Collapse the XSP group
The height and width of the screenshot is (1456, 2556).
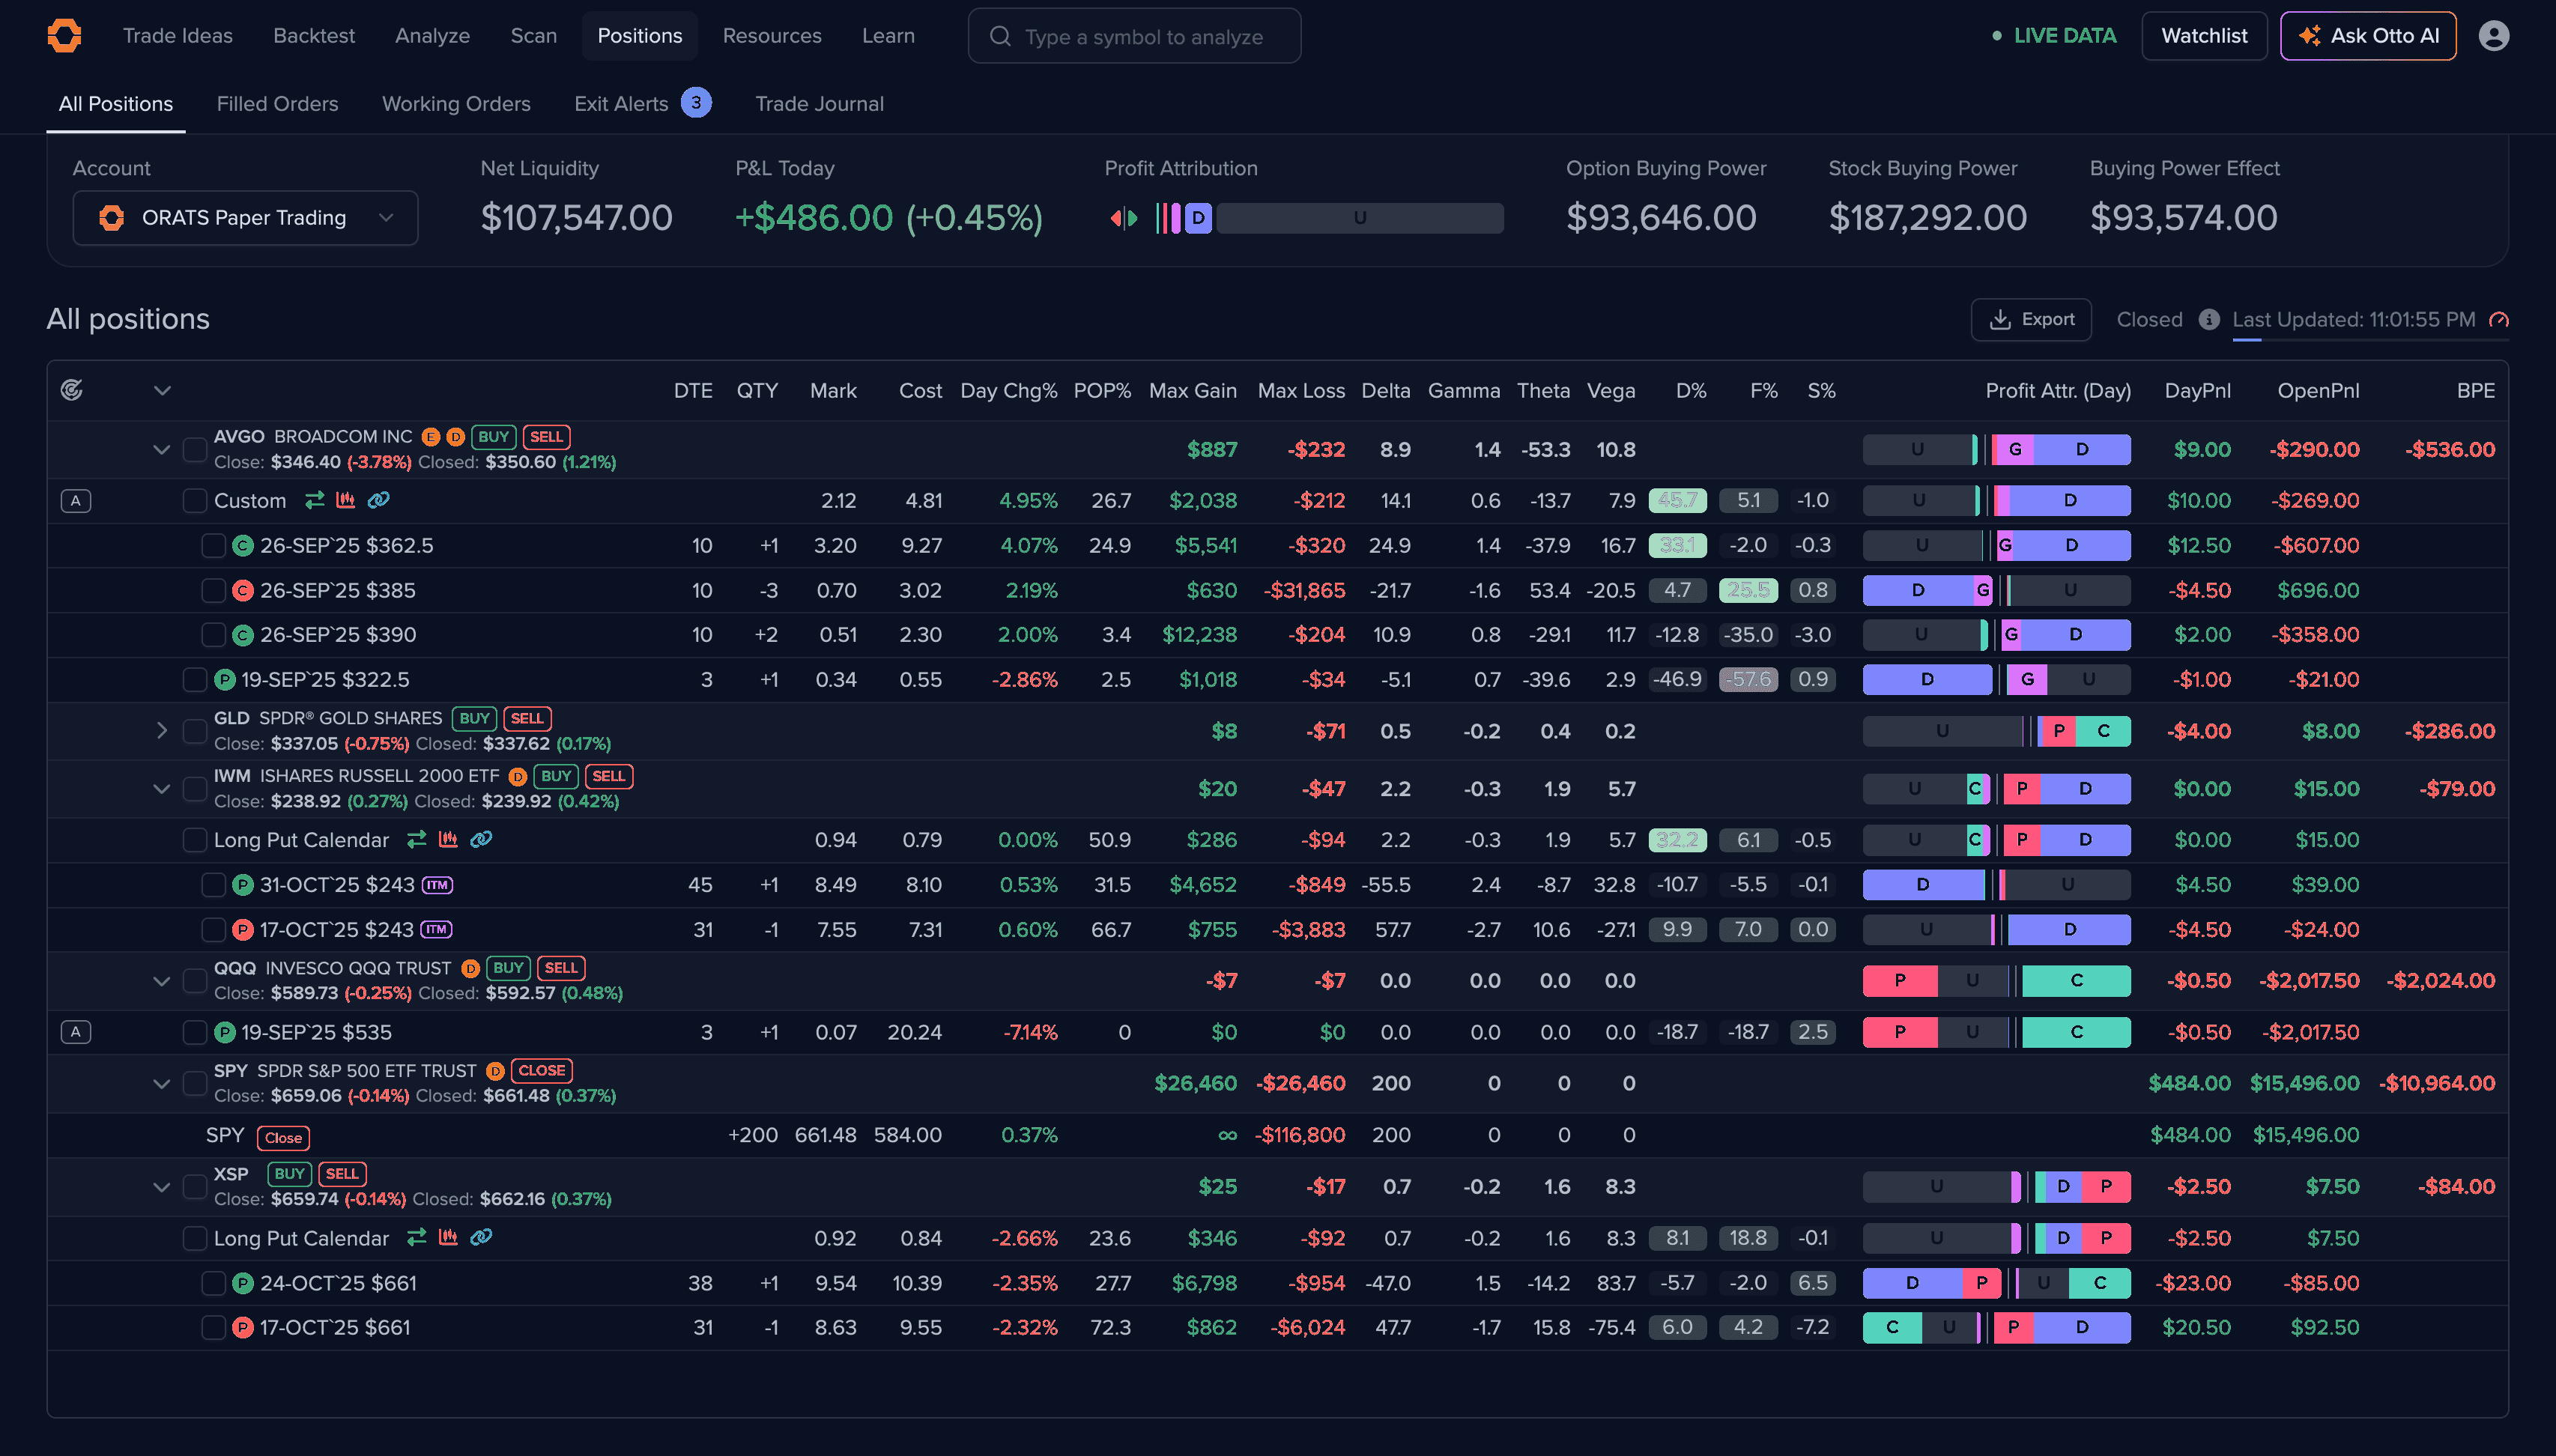pos(161,1187)
